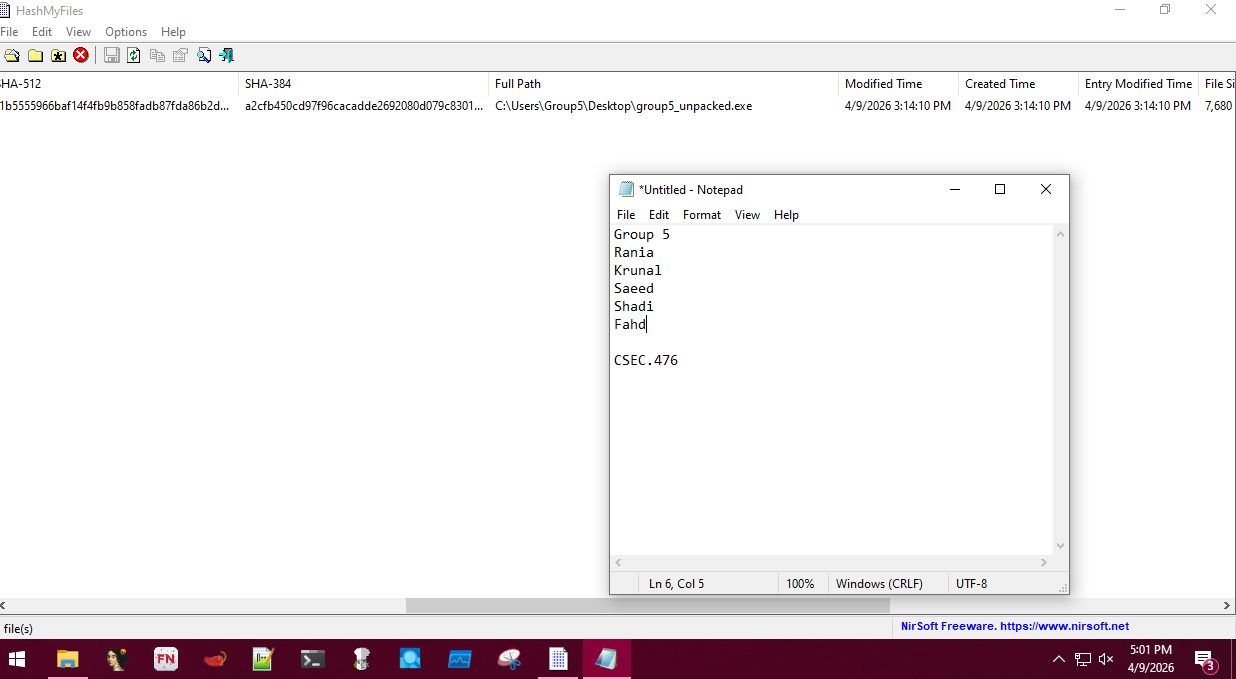Switch to HashMyFiles taskbar button
Screen dimensions: 1236x679
pyautogui.click(x=558, y=659)
